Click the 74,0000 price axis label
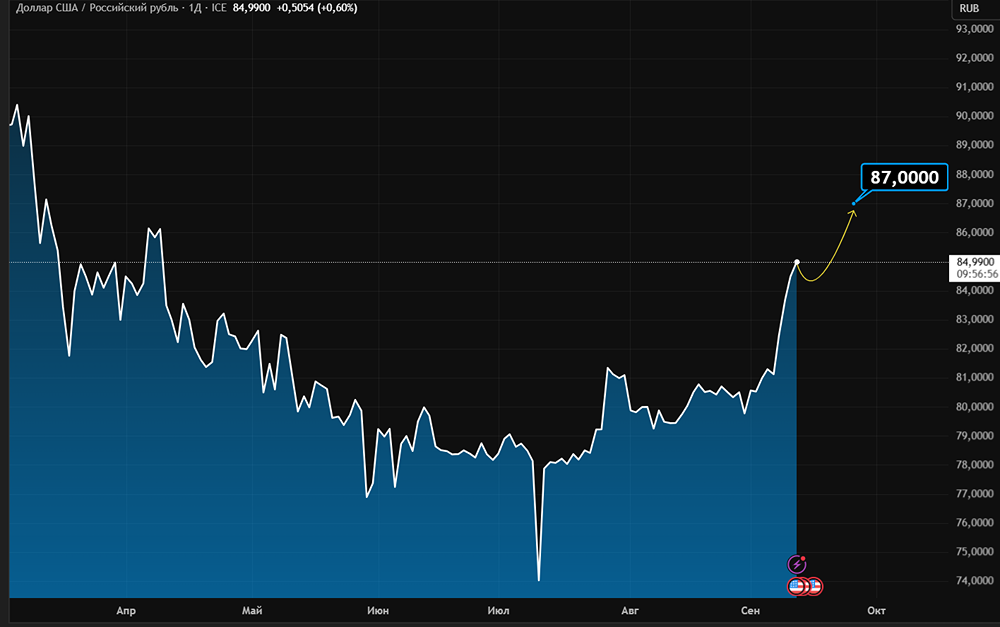The width and height of the screenshot is (1000, 627). (x=974, y=580)
